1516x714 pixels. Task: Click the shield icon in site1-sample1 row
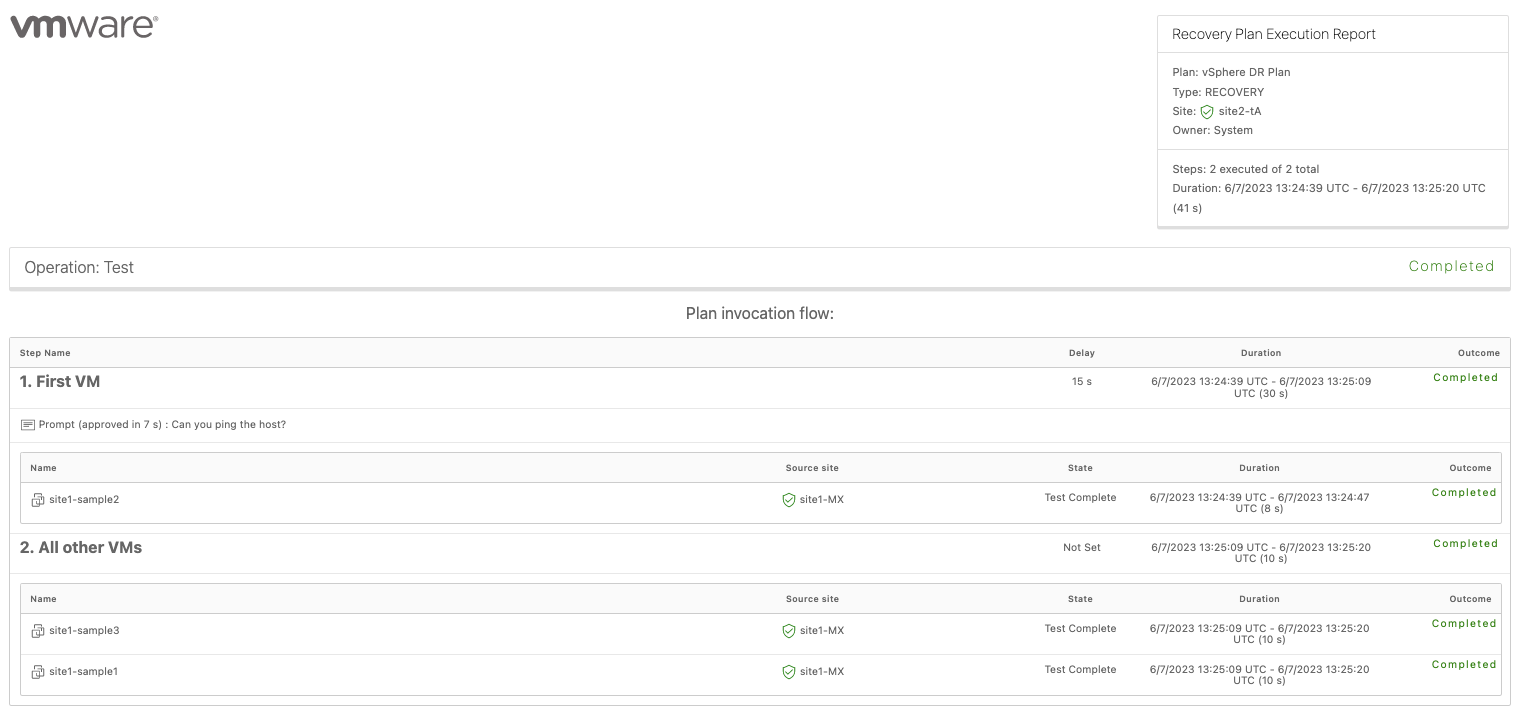click(789, 672)
